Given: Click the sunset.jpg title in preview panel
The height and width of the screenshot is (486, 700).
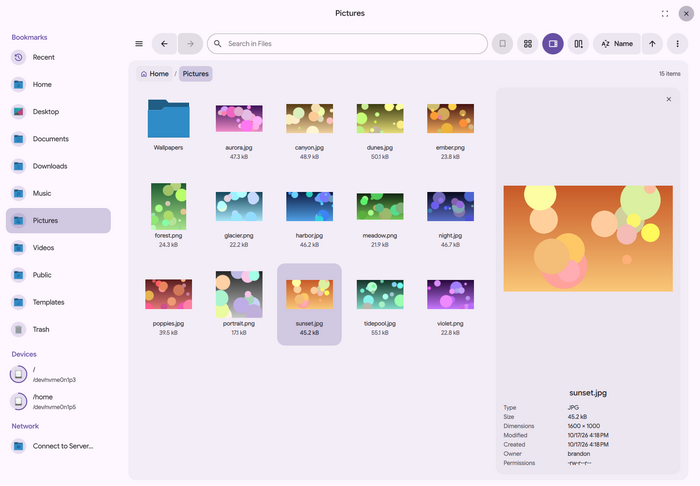Looking at the screenshot, I should [x=588, y=393].
